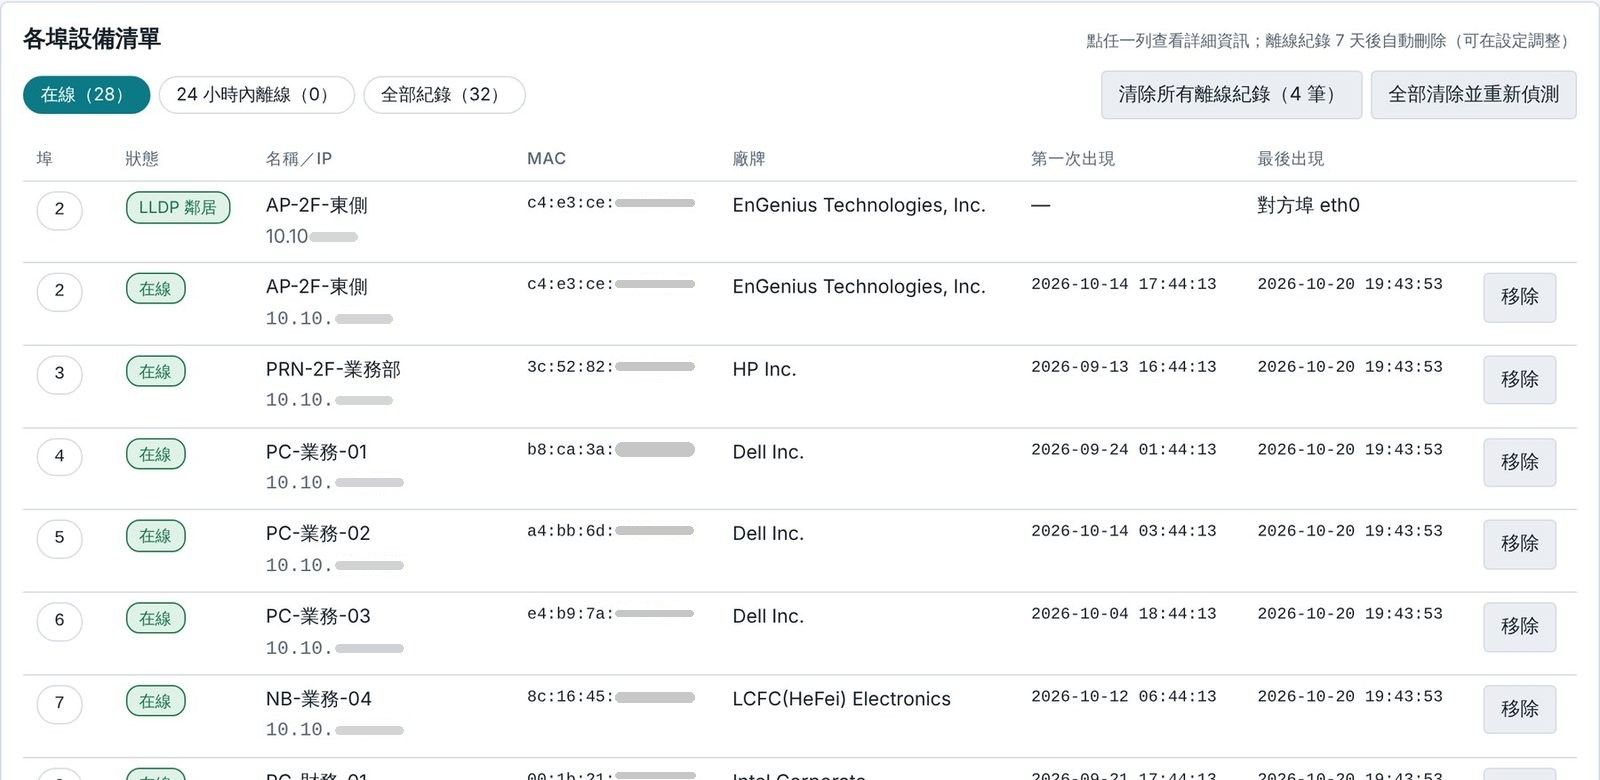Click LCFC(HeFei) Electronics vendor cell

pos(841,699)
